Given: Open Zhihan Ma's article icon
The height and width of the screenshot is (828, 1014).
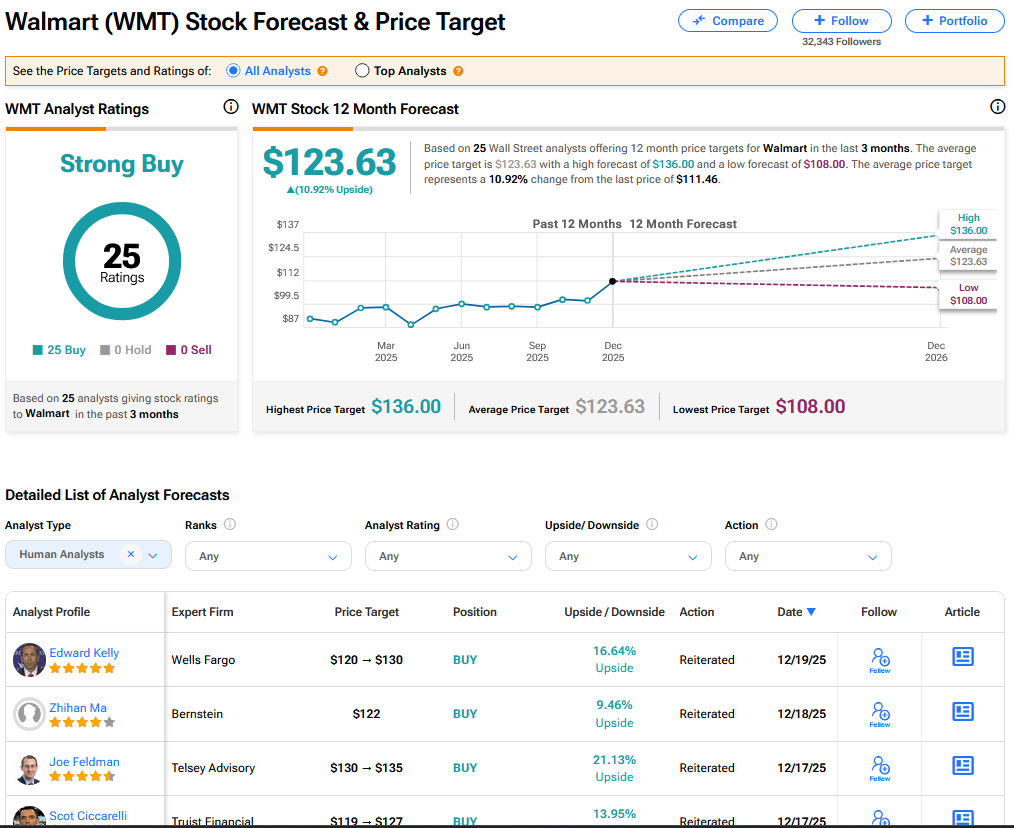Looking at the screenshot, I should tap(962, 712).
